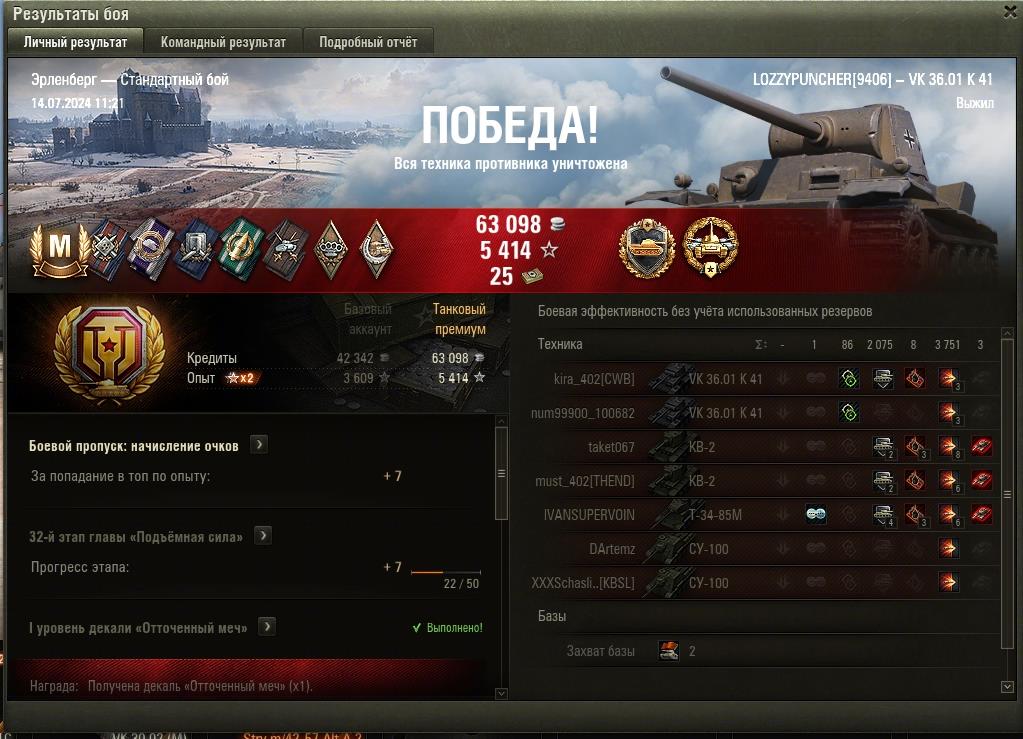
Task: Click the brass knuckles diamond medal
Action: [x=331, y=249]
